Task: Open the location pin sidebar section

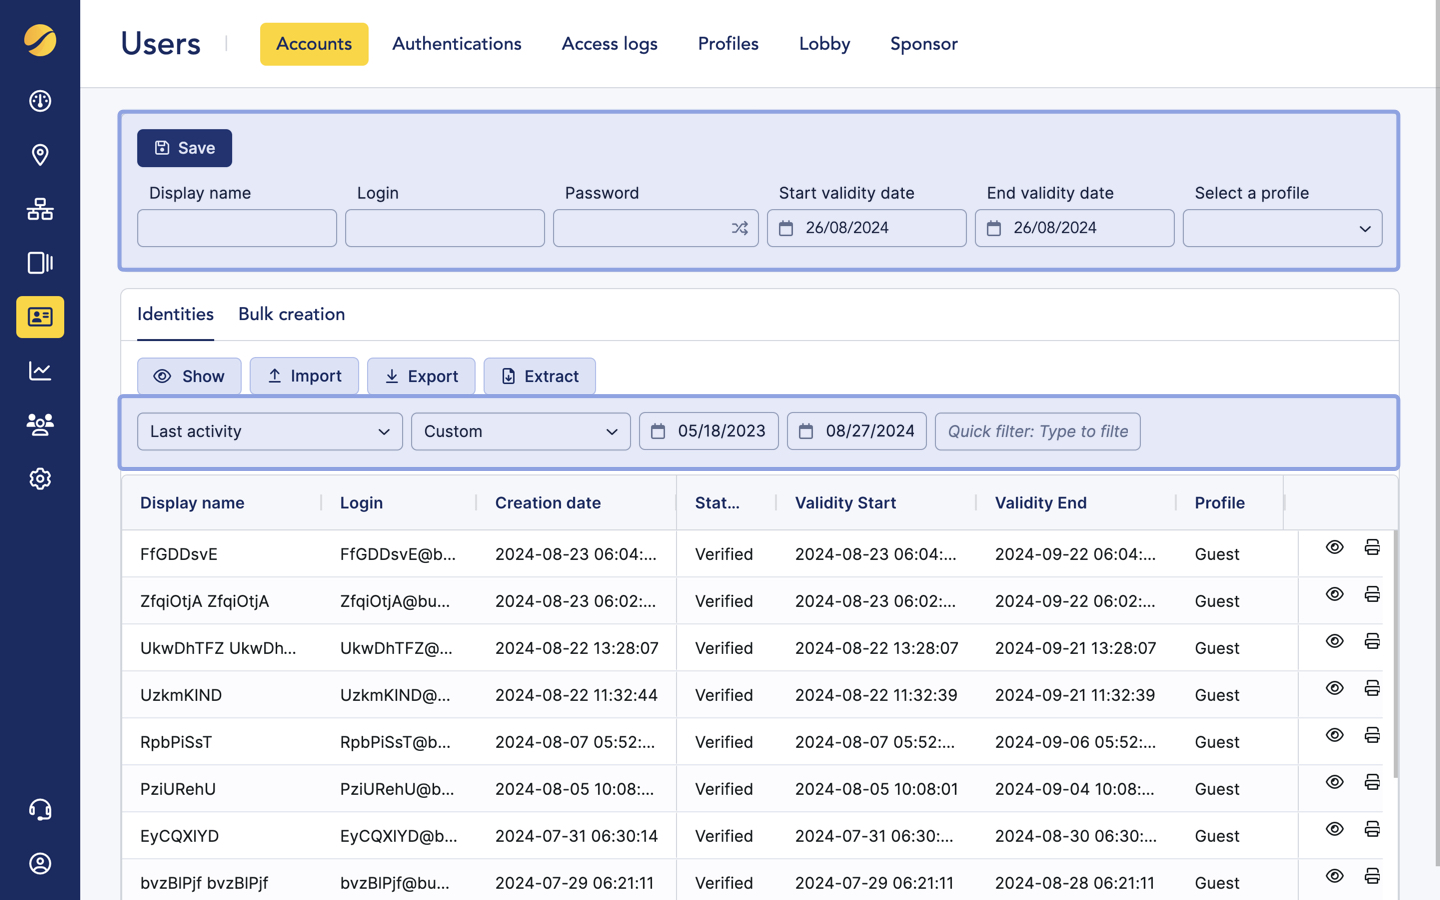Action: click(40, 155)
